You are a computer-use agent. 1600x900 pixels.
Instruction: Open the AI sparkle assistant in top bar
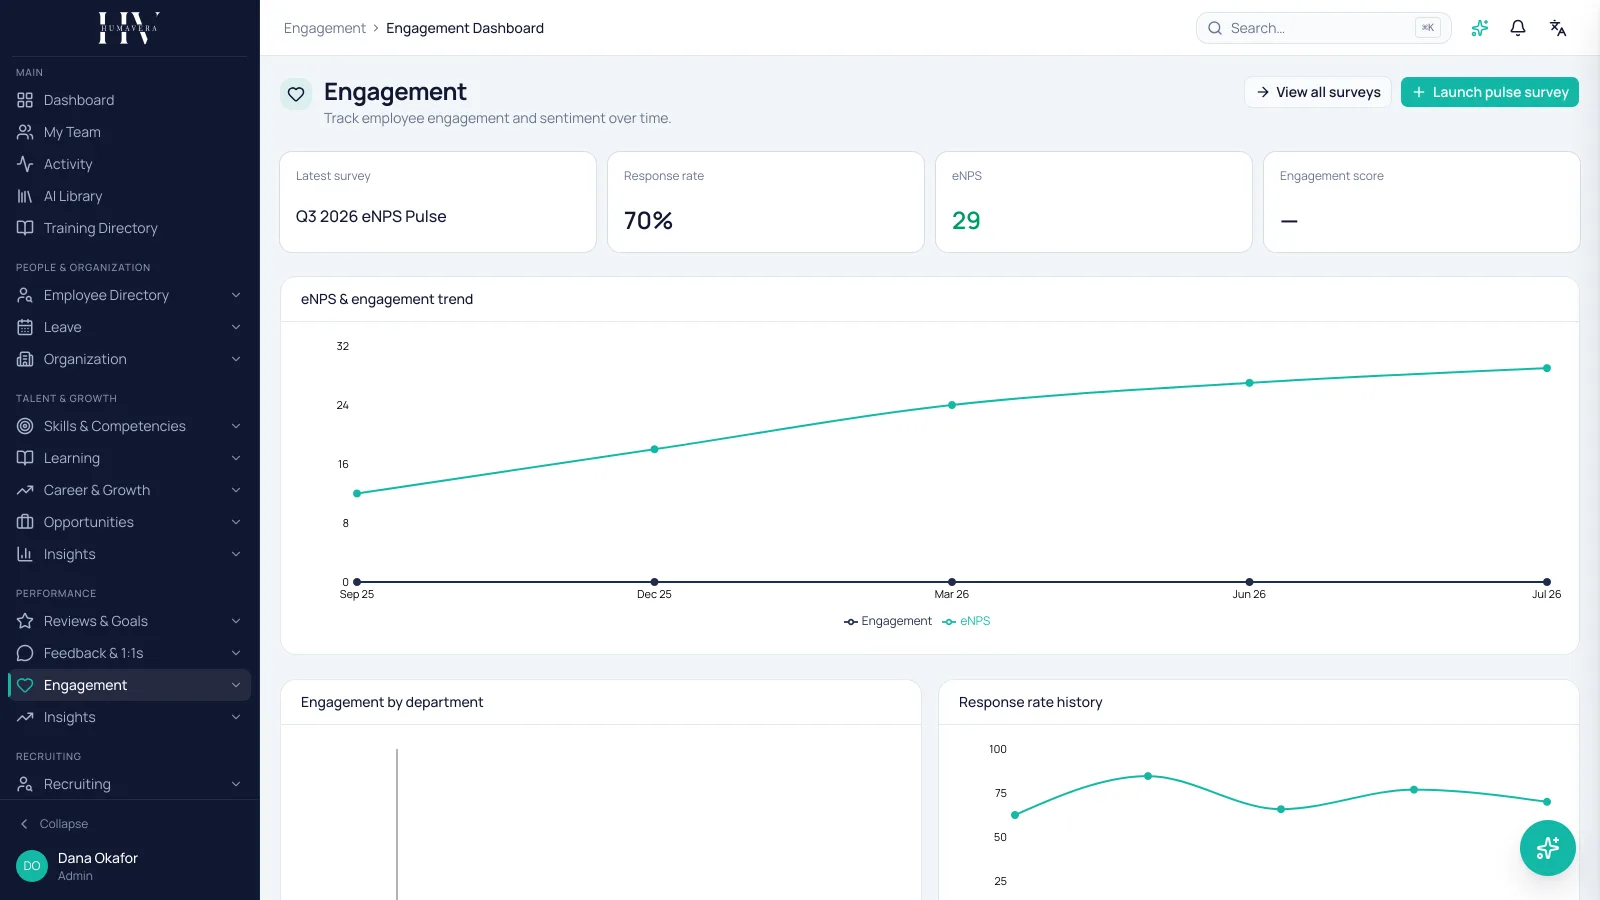(x=1480, y=28)
